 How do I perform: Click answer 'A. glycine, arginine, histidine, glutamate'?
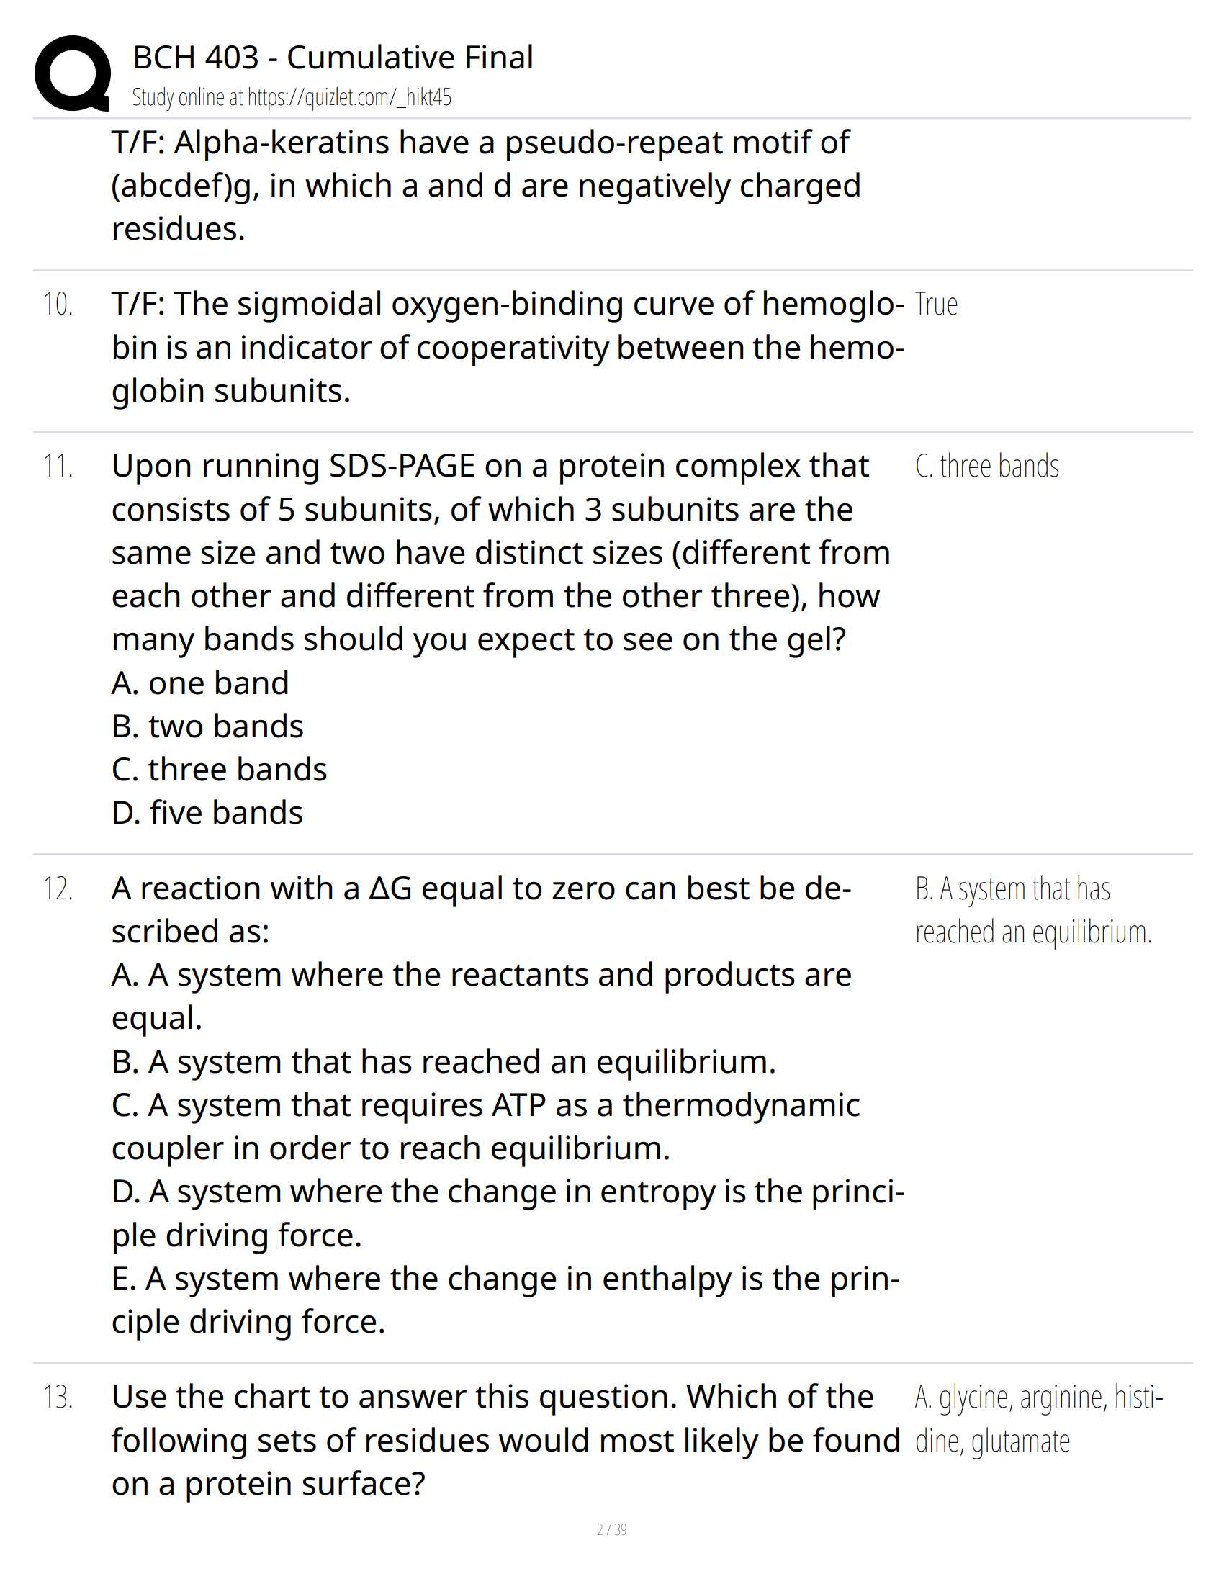click(1039, 1419)
